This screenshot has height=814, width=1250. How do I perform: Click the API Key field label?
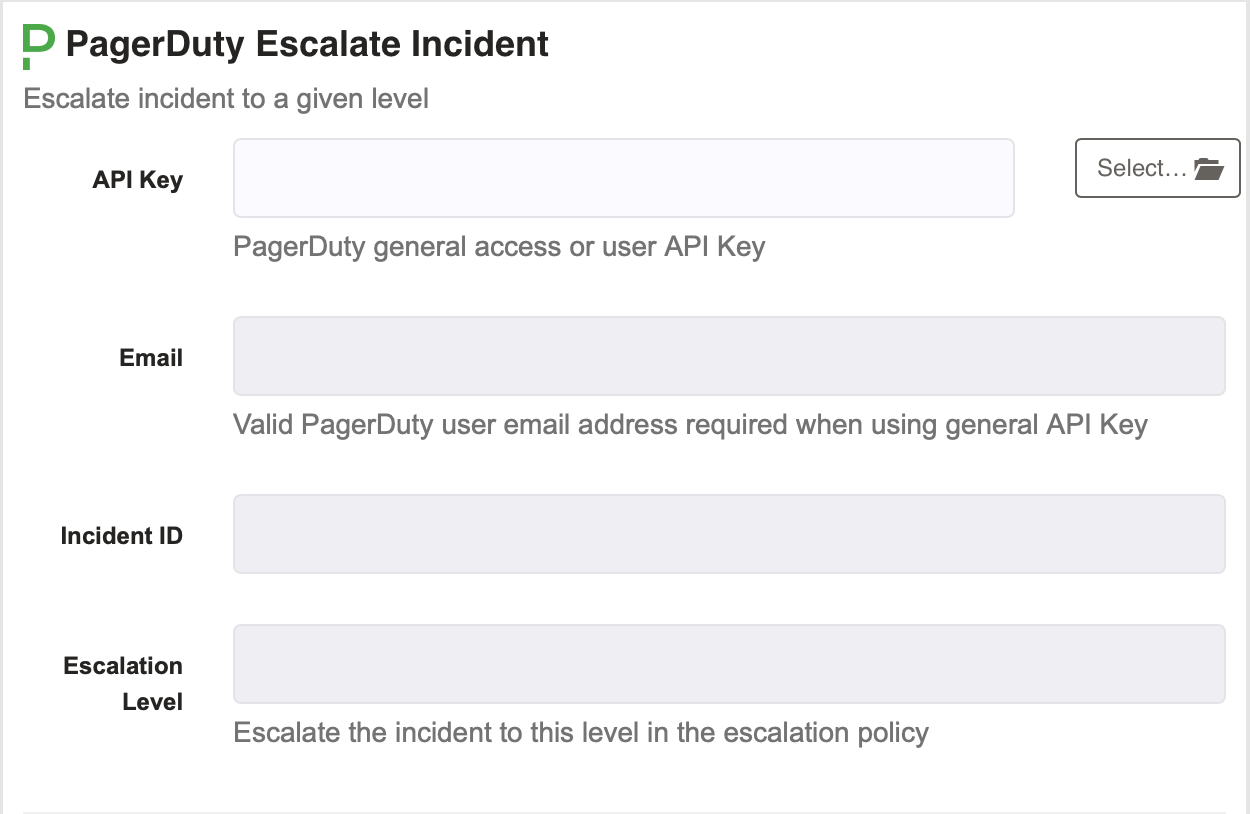pyautogui.click(x=138, y=180)
